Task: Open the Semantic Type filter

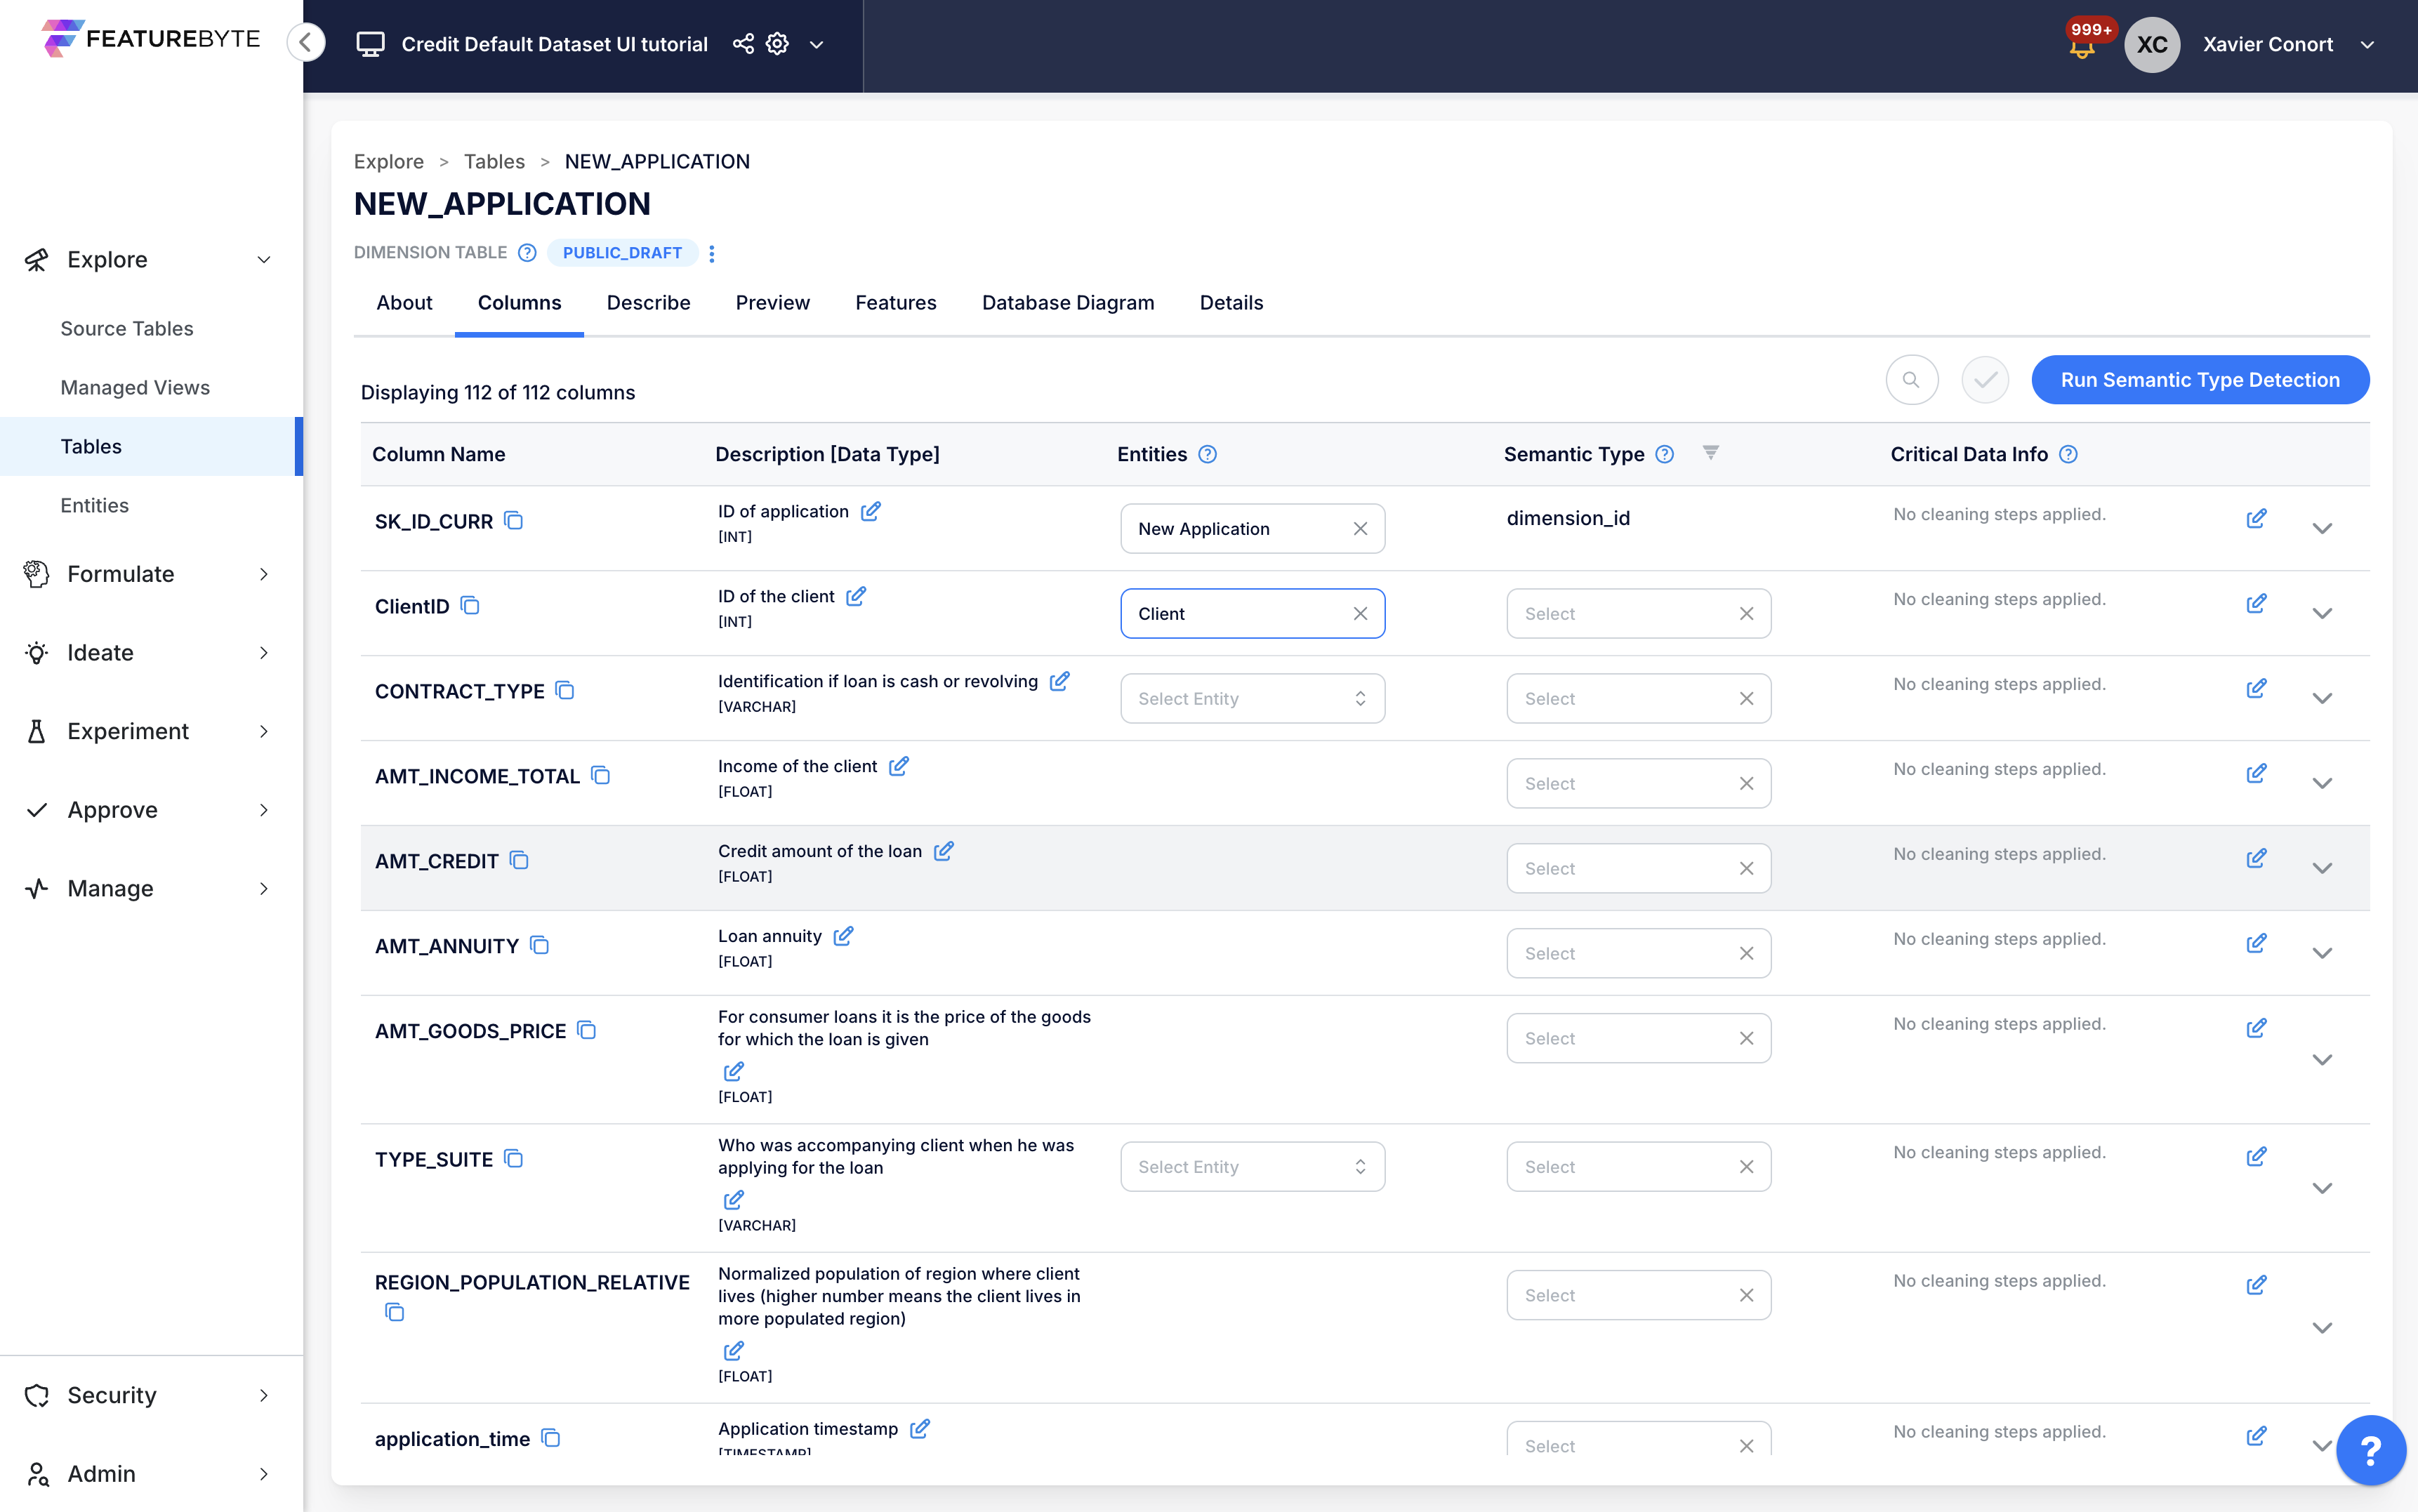Action: pyautogui.click(x=1711, y=453)
